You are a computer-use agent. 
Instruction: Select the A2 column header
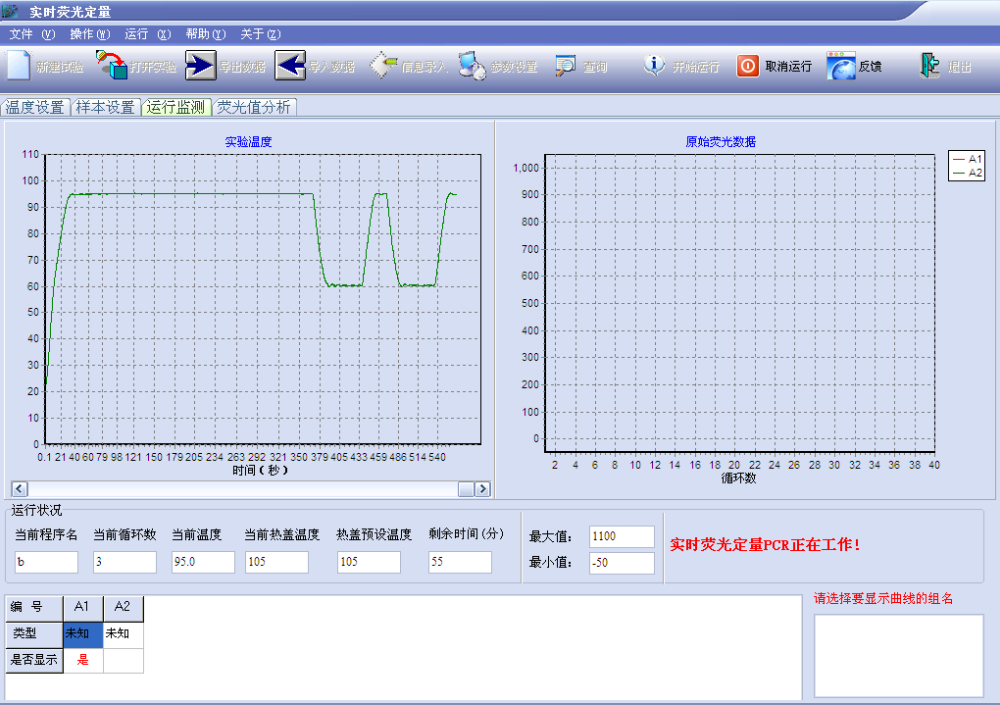pyautogui.click(x=123, y=608)
